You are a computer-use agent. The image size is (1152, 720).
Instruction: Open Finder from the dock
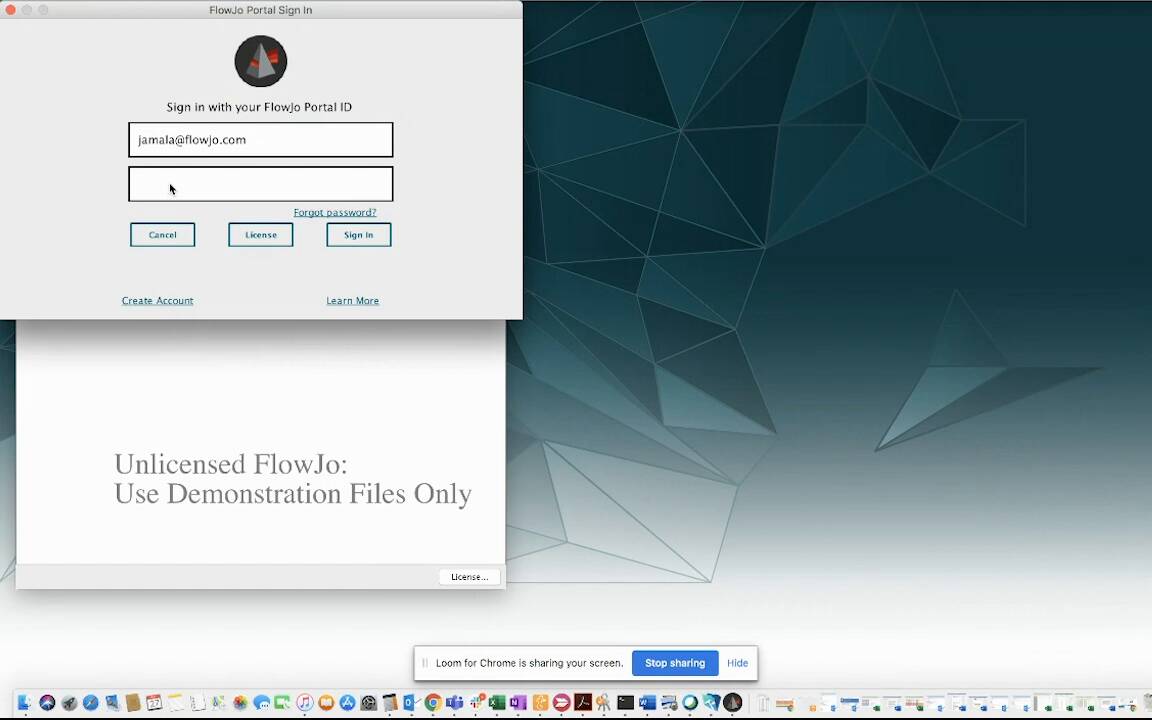pos(24,702)
